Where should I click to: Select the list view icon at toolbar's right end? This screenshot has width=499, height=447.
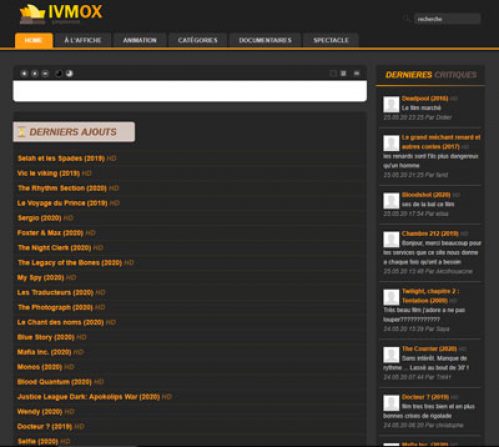click(356, 73)
